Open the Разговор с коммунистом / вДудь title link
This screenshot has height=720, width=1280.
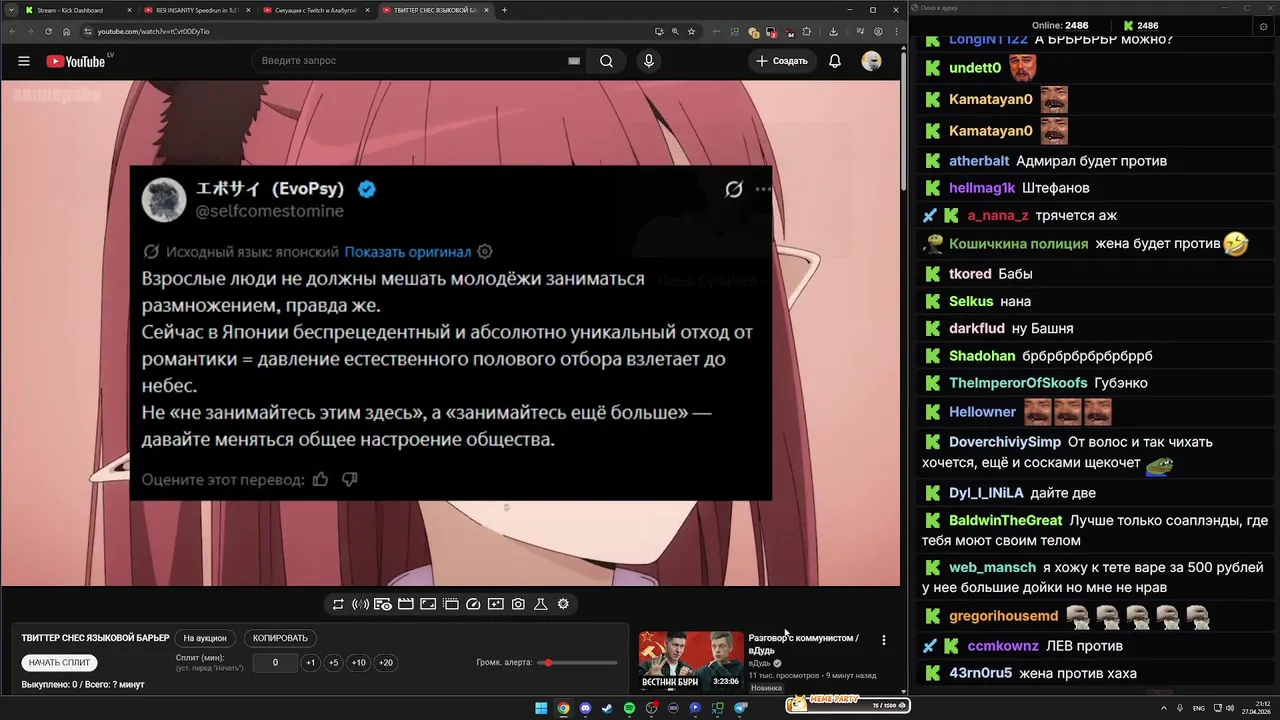point(803,643)
